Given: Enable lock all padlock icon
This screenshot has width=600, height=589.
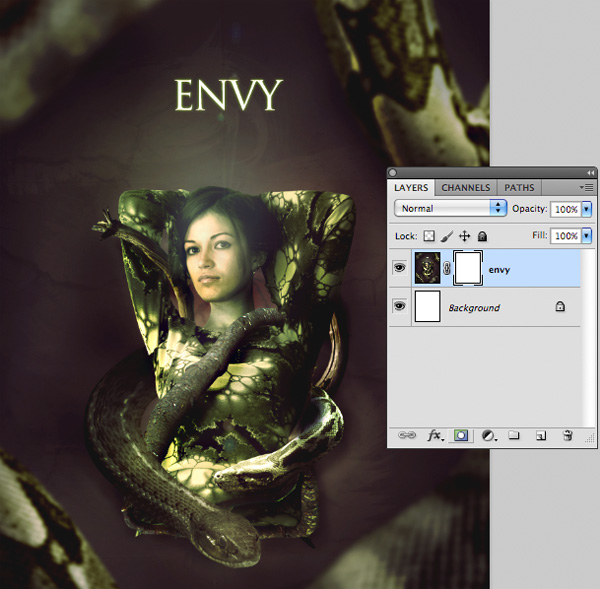Looking at the screenshot, I should [482, 236].
